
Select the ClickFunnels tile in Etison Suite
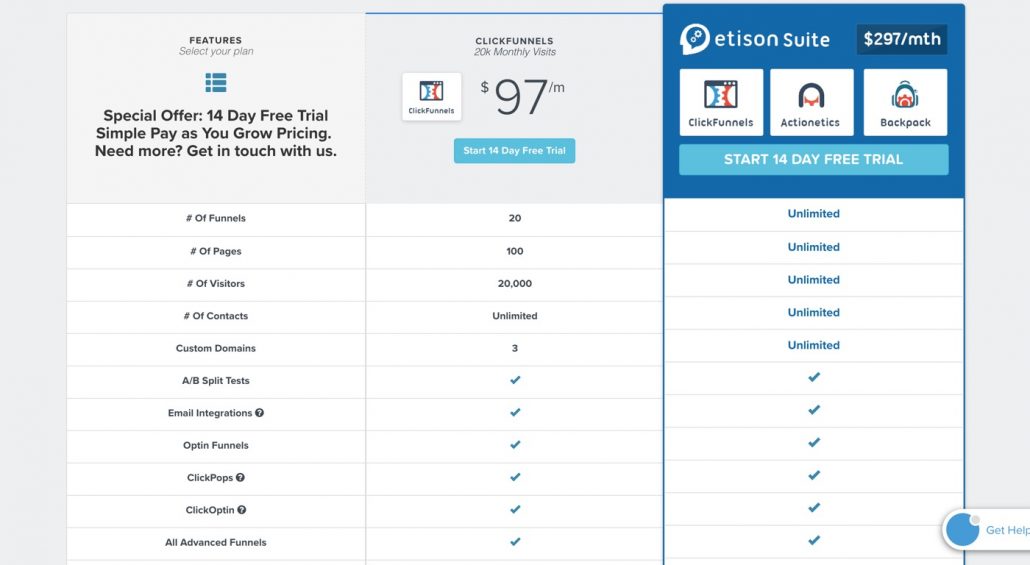[721, 102]
